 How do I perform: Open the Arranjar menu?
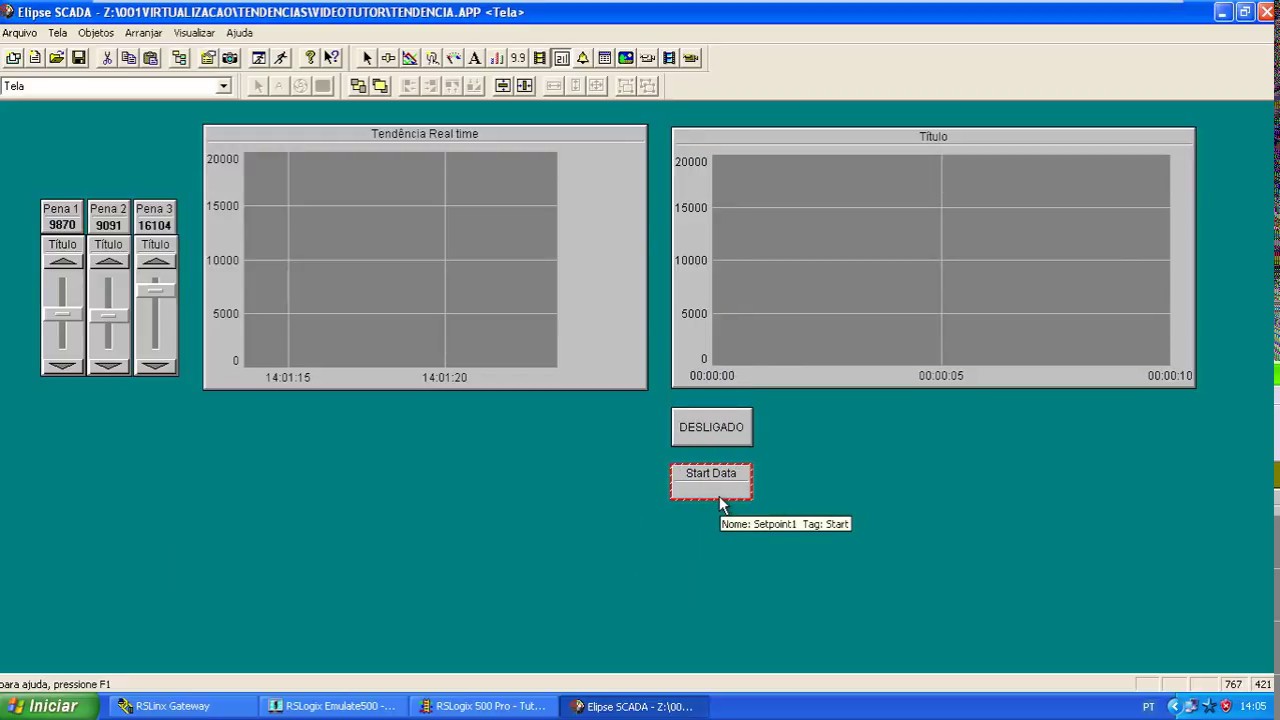(144, 33)
